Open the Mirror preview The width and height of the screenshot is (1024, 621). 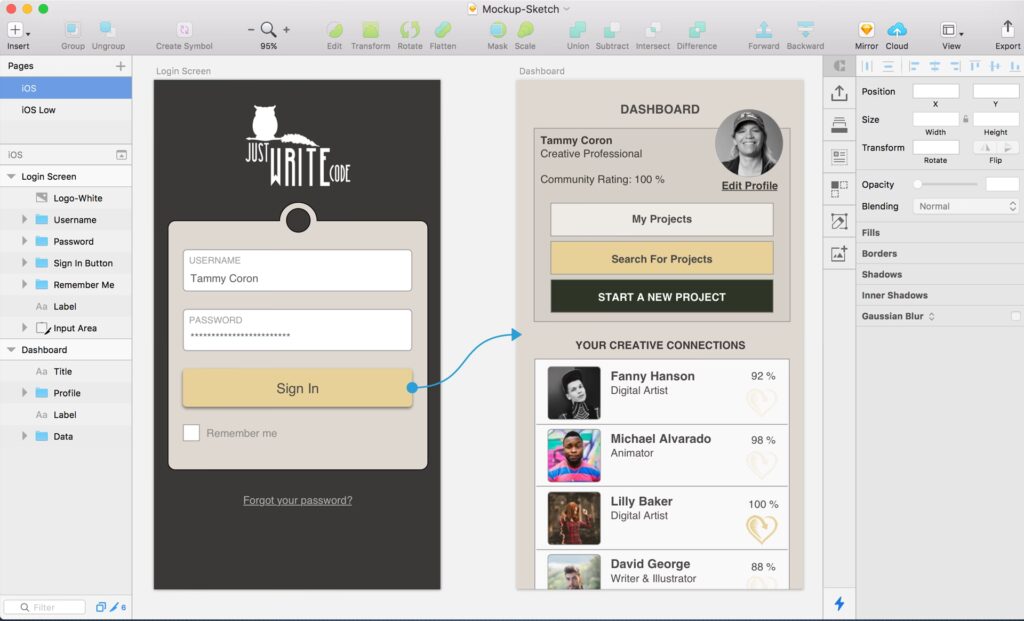[x=866, y=31]
